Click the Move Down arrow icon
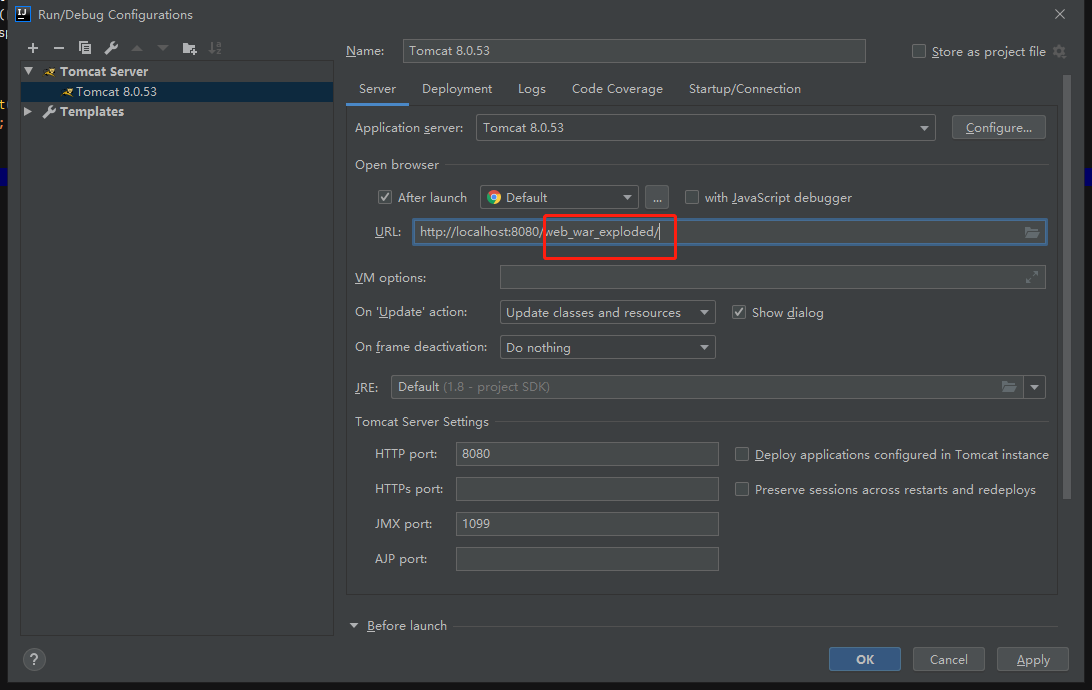The image size is (1092, 690). click(x=163, y=48)
